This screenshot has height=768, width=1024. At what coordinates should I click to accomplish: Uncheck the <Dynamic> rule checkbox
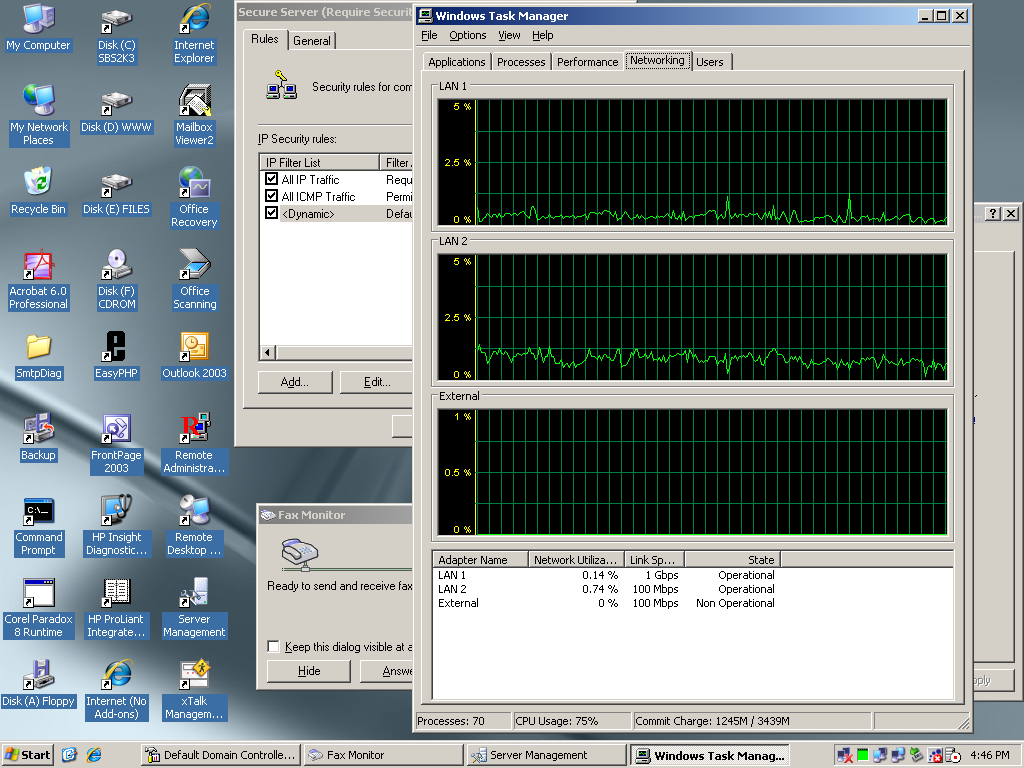click(x=272, y=212)
